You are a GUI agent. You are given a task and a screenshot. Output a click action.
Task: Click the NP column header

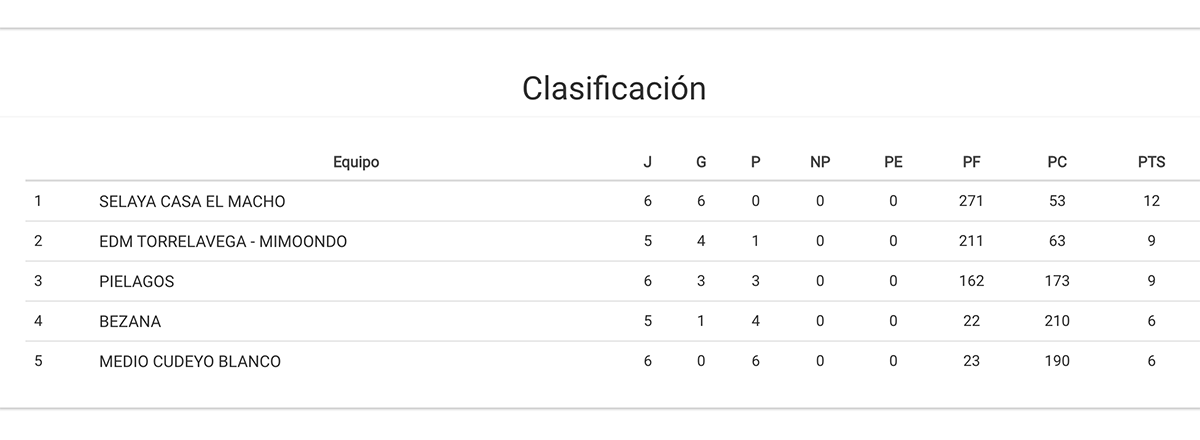coord(820,162)
